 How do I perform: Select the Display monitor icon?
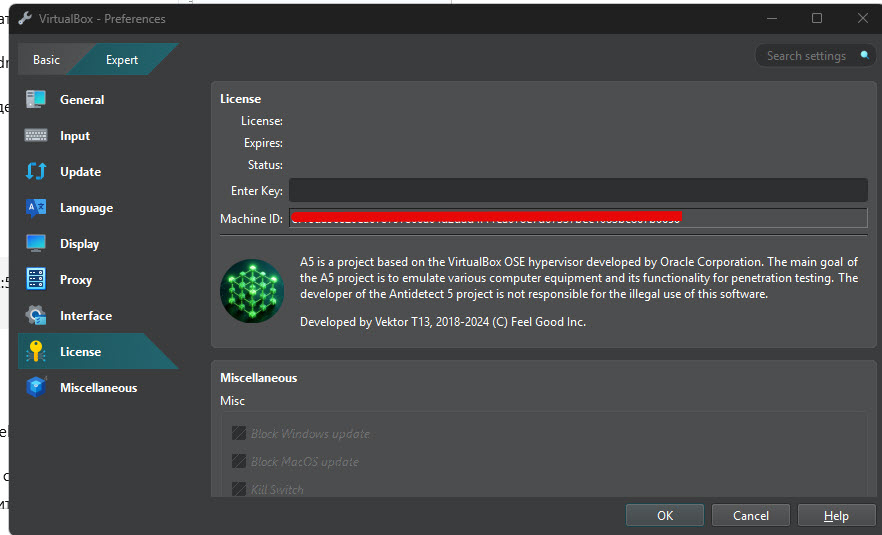(x=36, y=244)
